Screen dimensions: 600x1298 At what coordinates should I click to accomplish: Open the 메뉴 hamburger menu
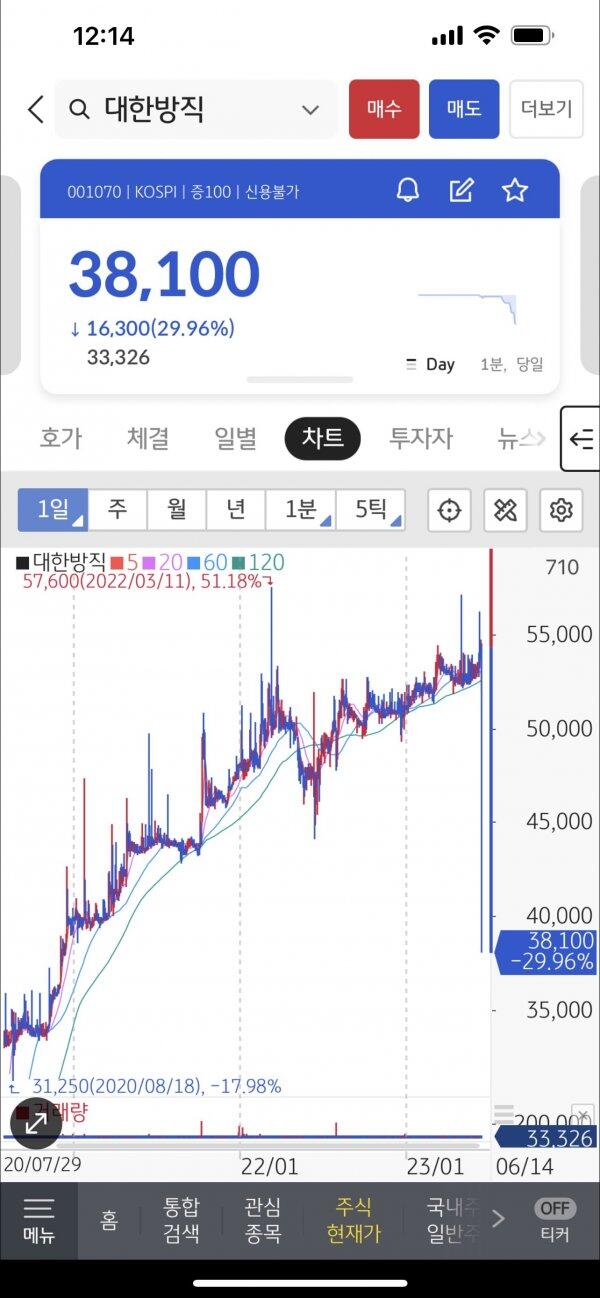(x=39, y=1221)
